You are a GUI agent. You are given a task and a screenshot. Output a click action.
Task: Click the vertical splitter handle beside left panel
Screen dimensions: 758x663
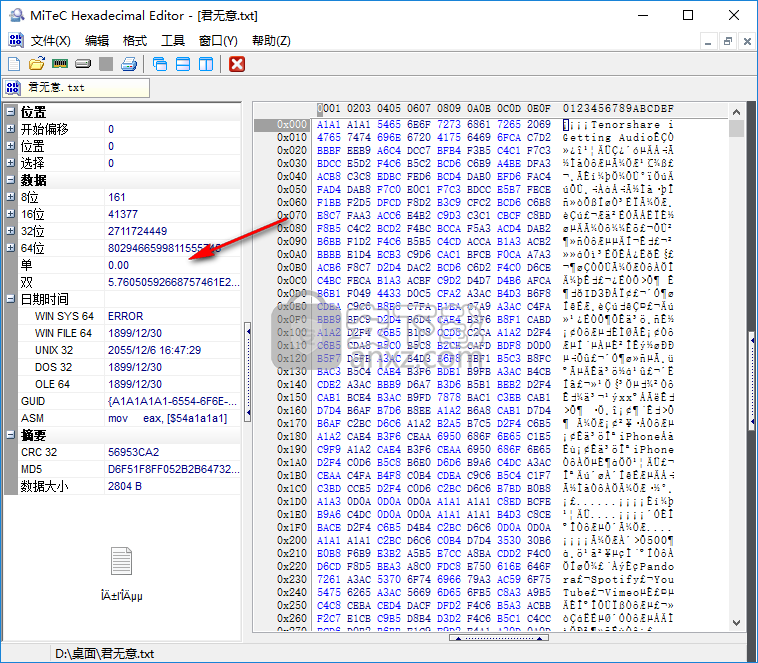248,372
